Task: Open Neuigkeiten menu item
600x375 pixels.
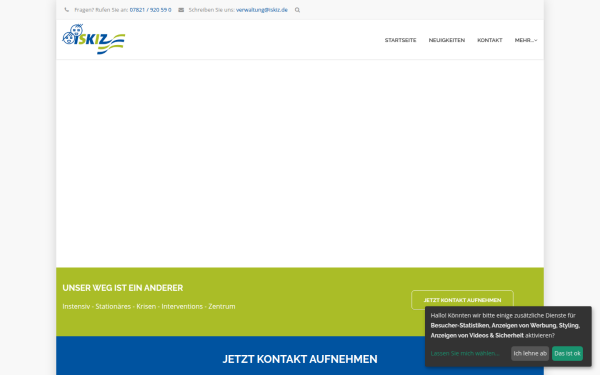Action: point(447,40)
